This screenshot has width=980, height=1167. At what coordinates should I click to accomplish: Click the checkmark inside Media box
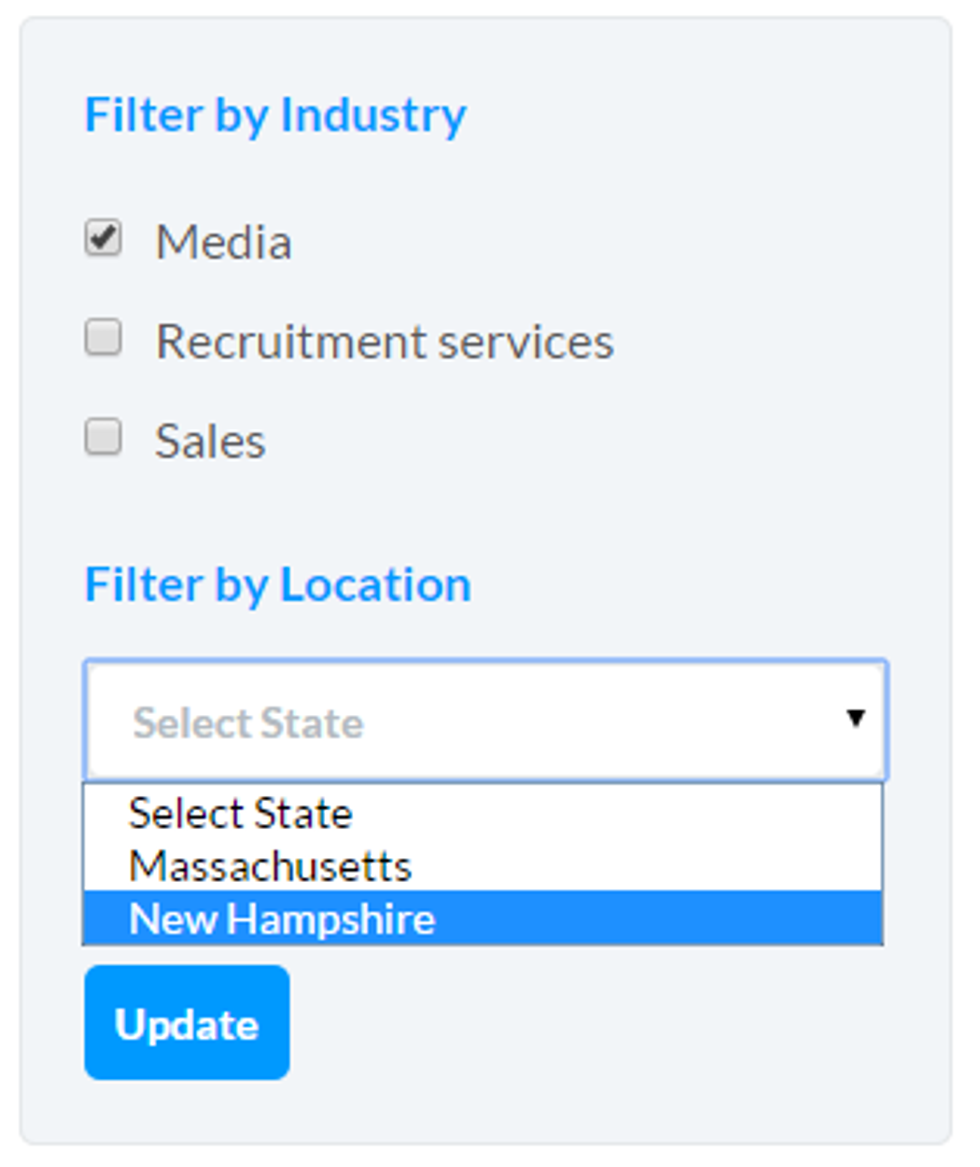(103, 238)
